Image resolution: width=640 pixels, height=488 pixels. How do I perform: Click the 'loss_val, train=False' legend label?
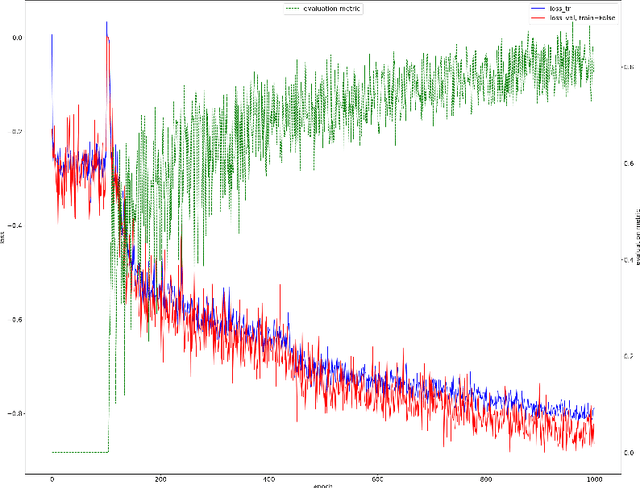pyautogui.click(x=582, y=18)
